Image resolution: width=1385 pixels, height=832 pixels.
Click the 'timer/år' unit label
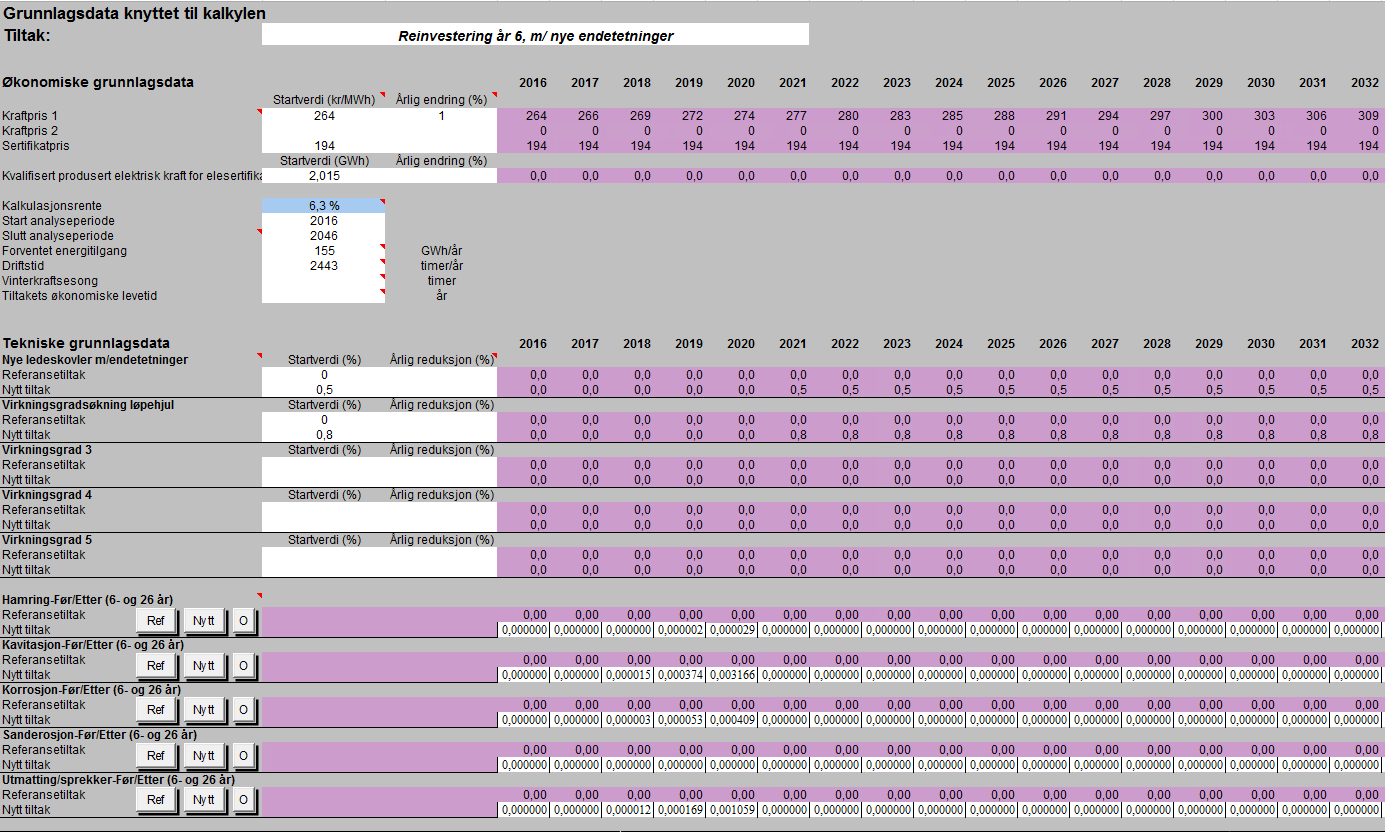click(x=441, y=266)
